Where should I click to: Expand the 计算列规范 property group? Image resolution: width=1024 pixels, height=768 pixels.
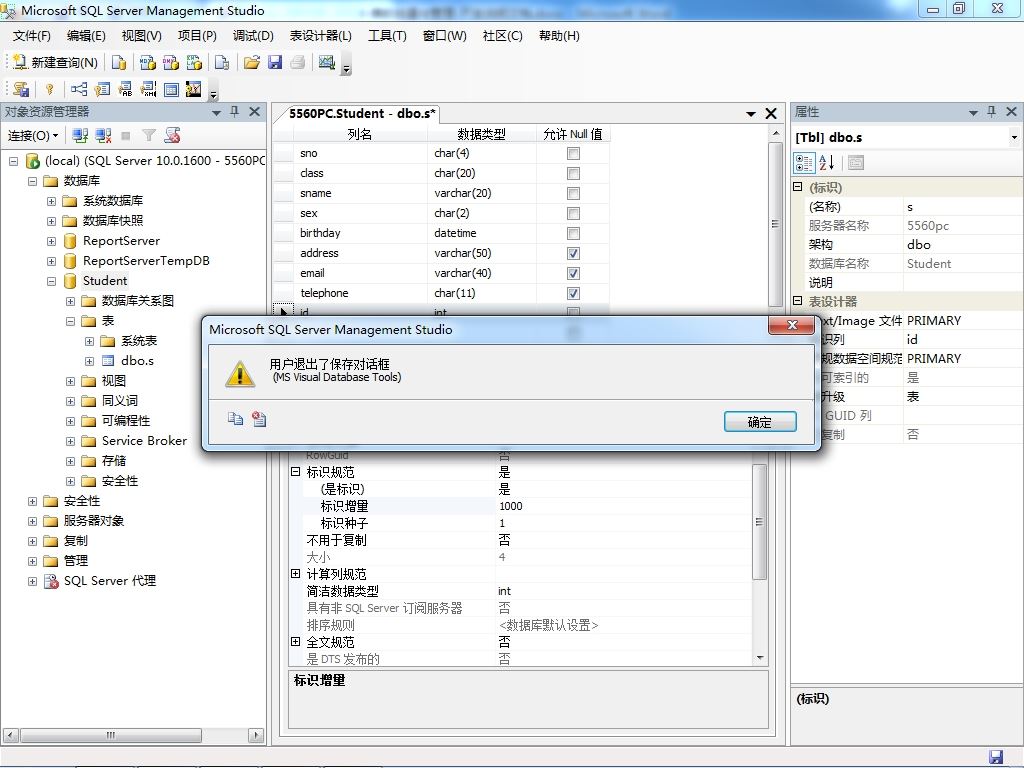click(295, 573)
